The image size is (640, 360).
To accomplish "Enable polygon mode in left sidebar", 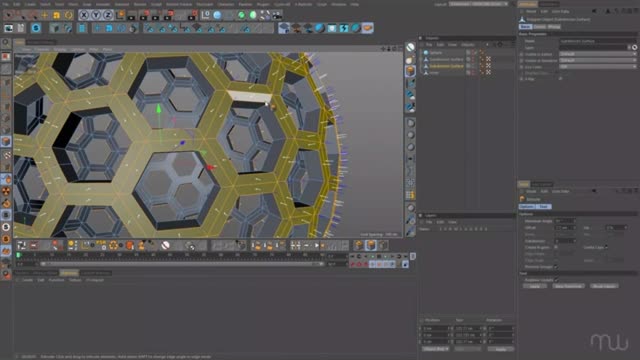I will (6, 141).
